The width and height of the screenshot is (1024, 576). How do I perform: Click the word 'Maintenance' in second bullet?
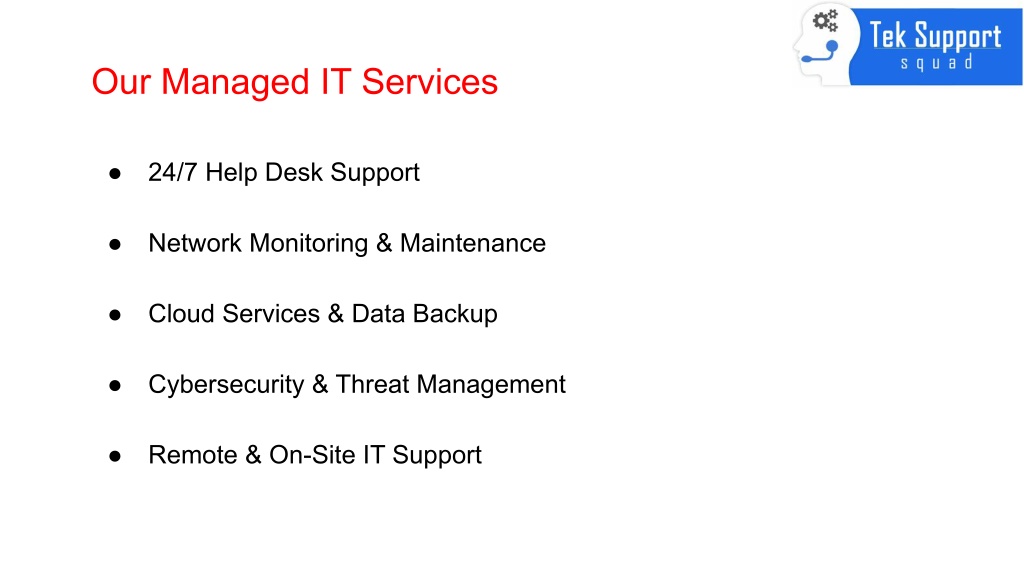(473, 243)
